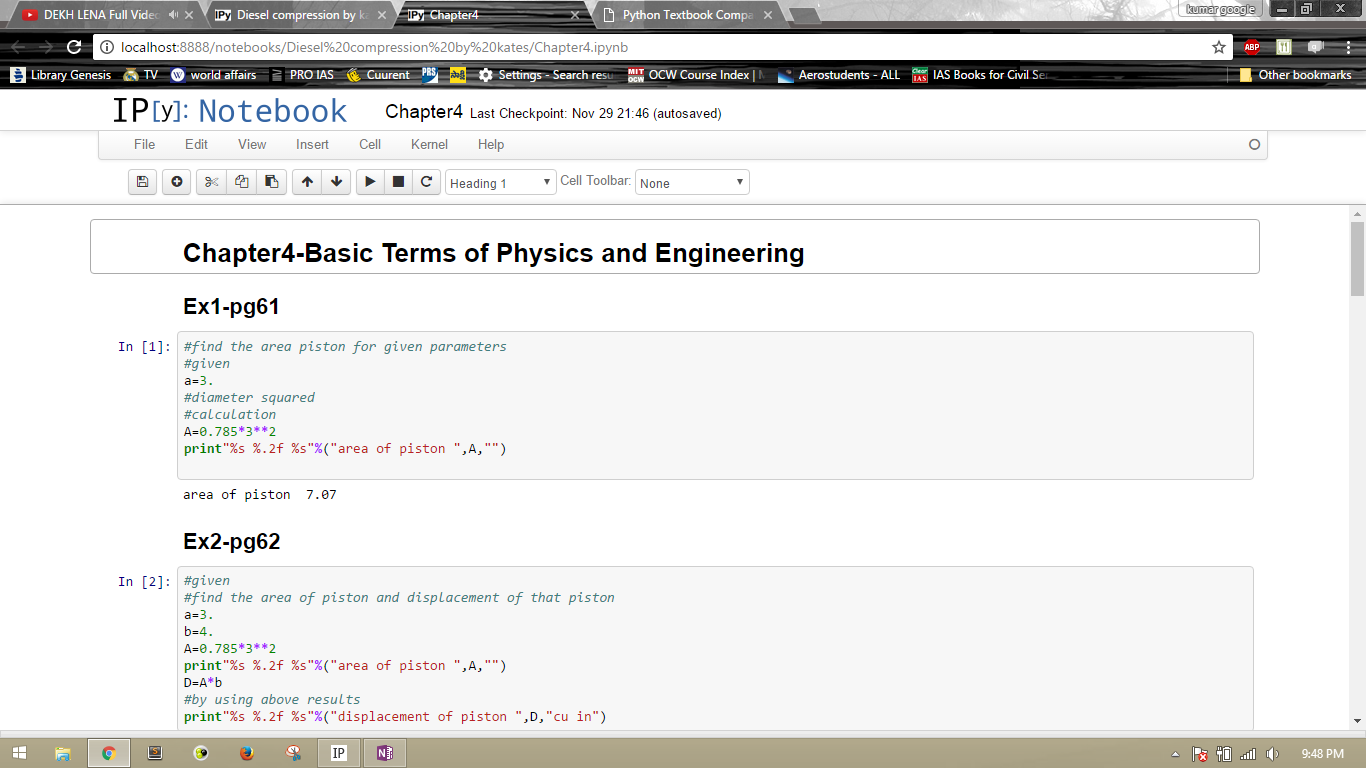Move selected cell up with arrow icon
This screenshot has width=1366, height=768.
pyautogui.click(x=307, y=182)
